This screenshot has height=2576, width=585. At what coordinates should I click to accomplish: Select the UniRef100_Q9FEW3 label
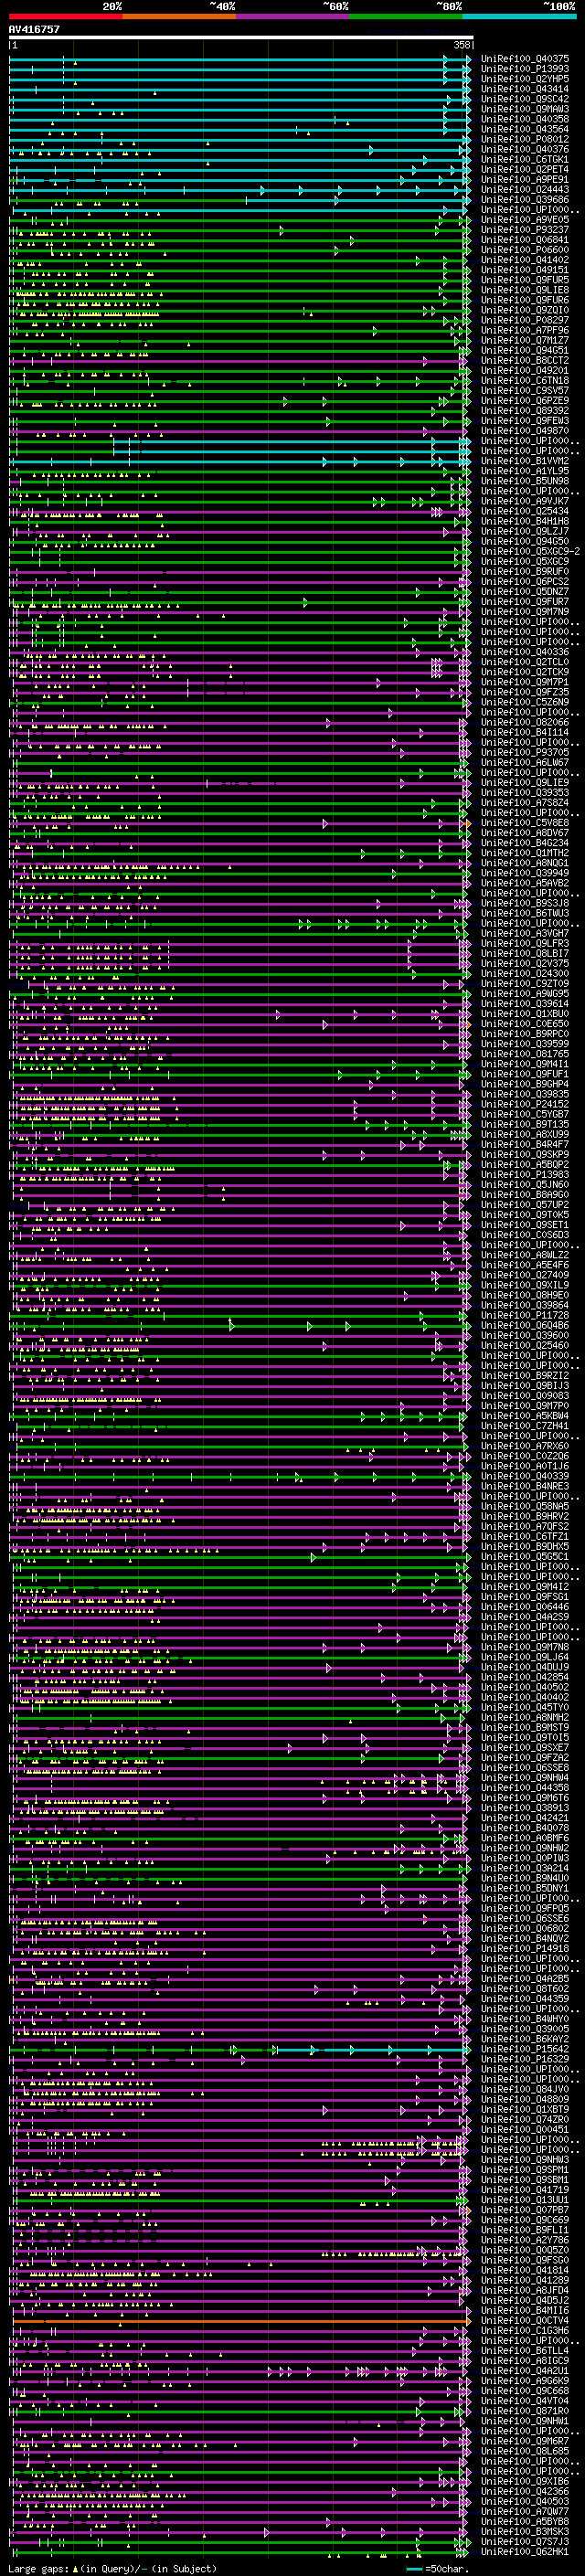tap(525, 421)
